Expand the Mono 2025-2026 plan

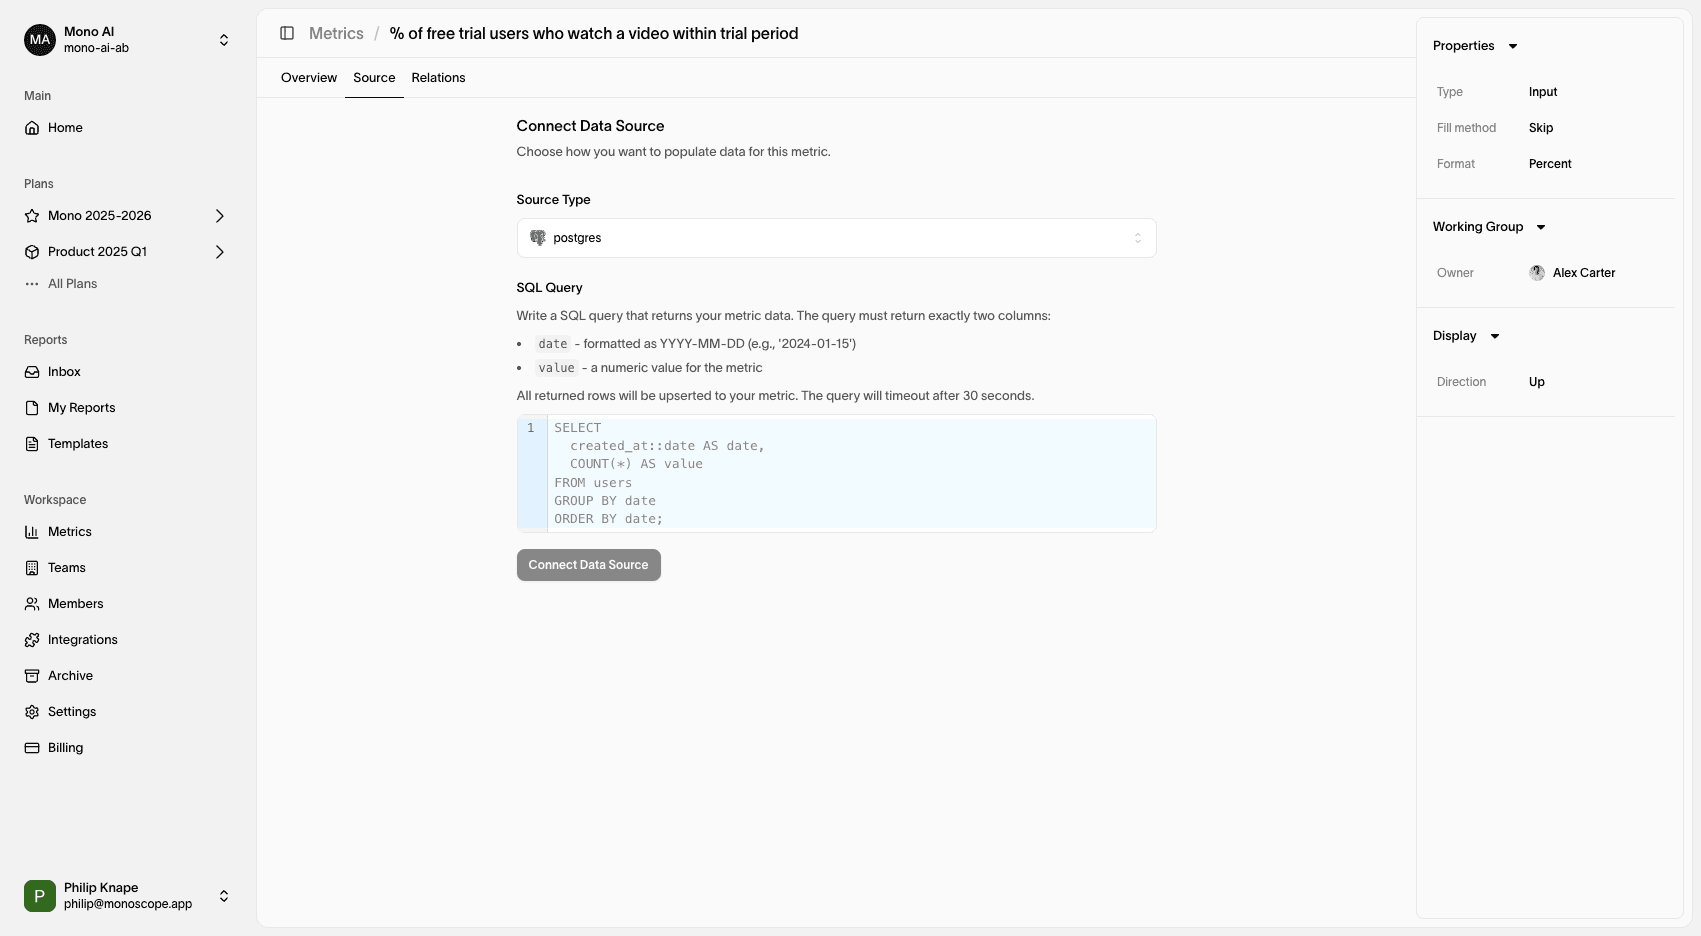[219, 215]
